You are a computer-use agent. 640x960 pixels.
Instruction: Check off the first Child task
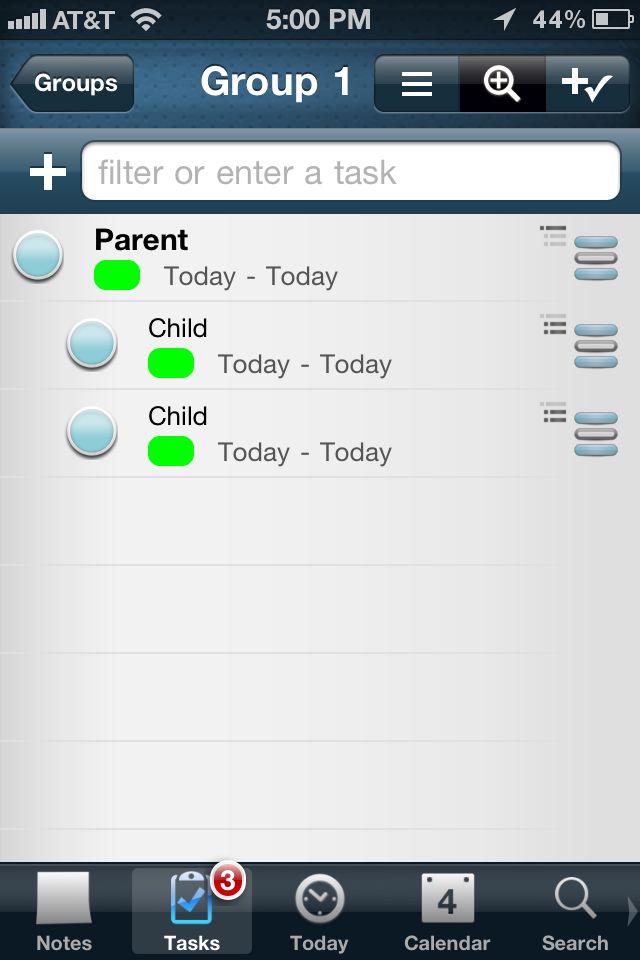[x=92, y=343]
